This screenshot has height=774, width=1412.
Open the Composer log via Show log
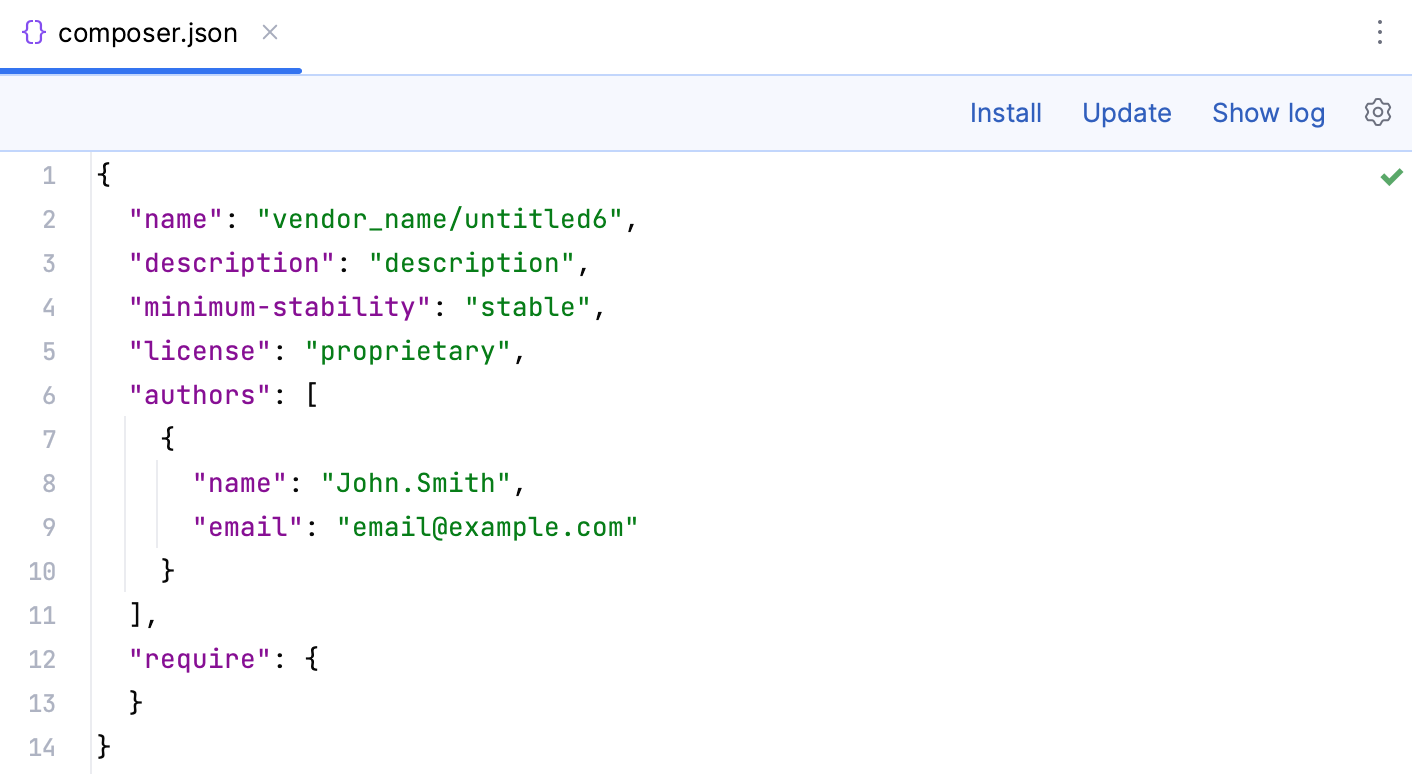(x=1268, y=112)
